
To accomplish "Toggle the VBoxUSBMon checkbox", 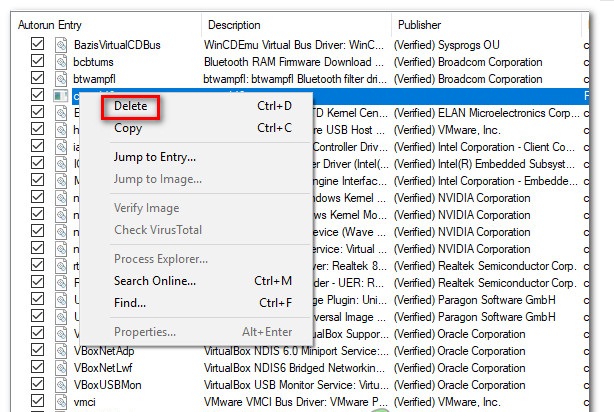I will (38, 384).
